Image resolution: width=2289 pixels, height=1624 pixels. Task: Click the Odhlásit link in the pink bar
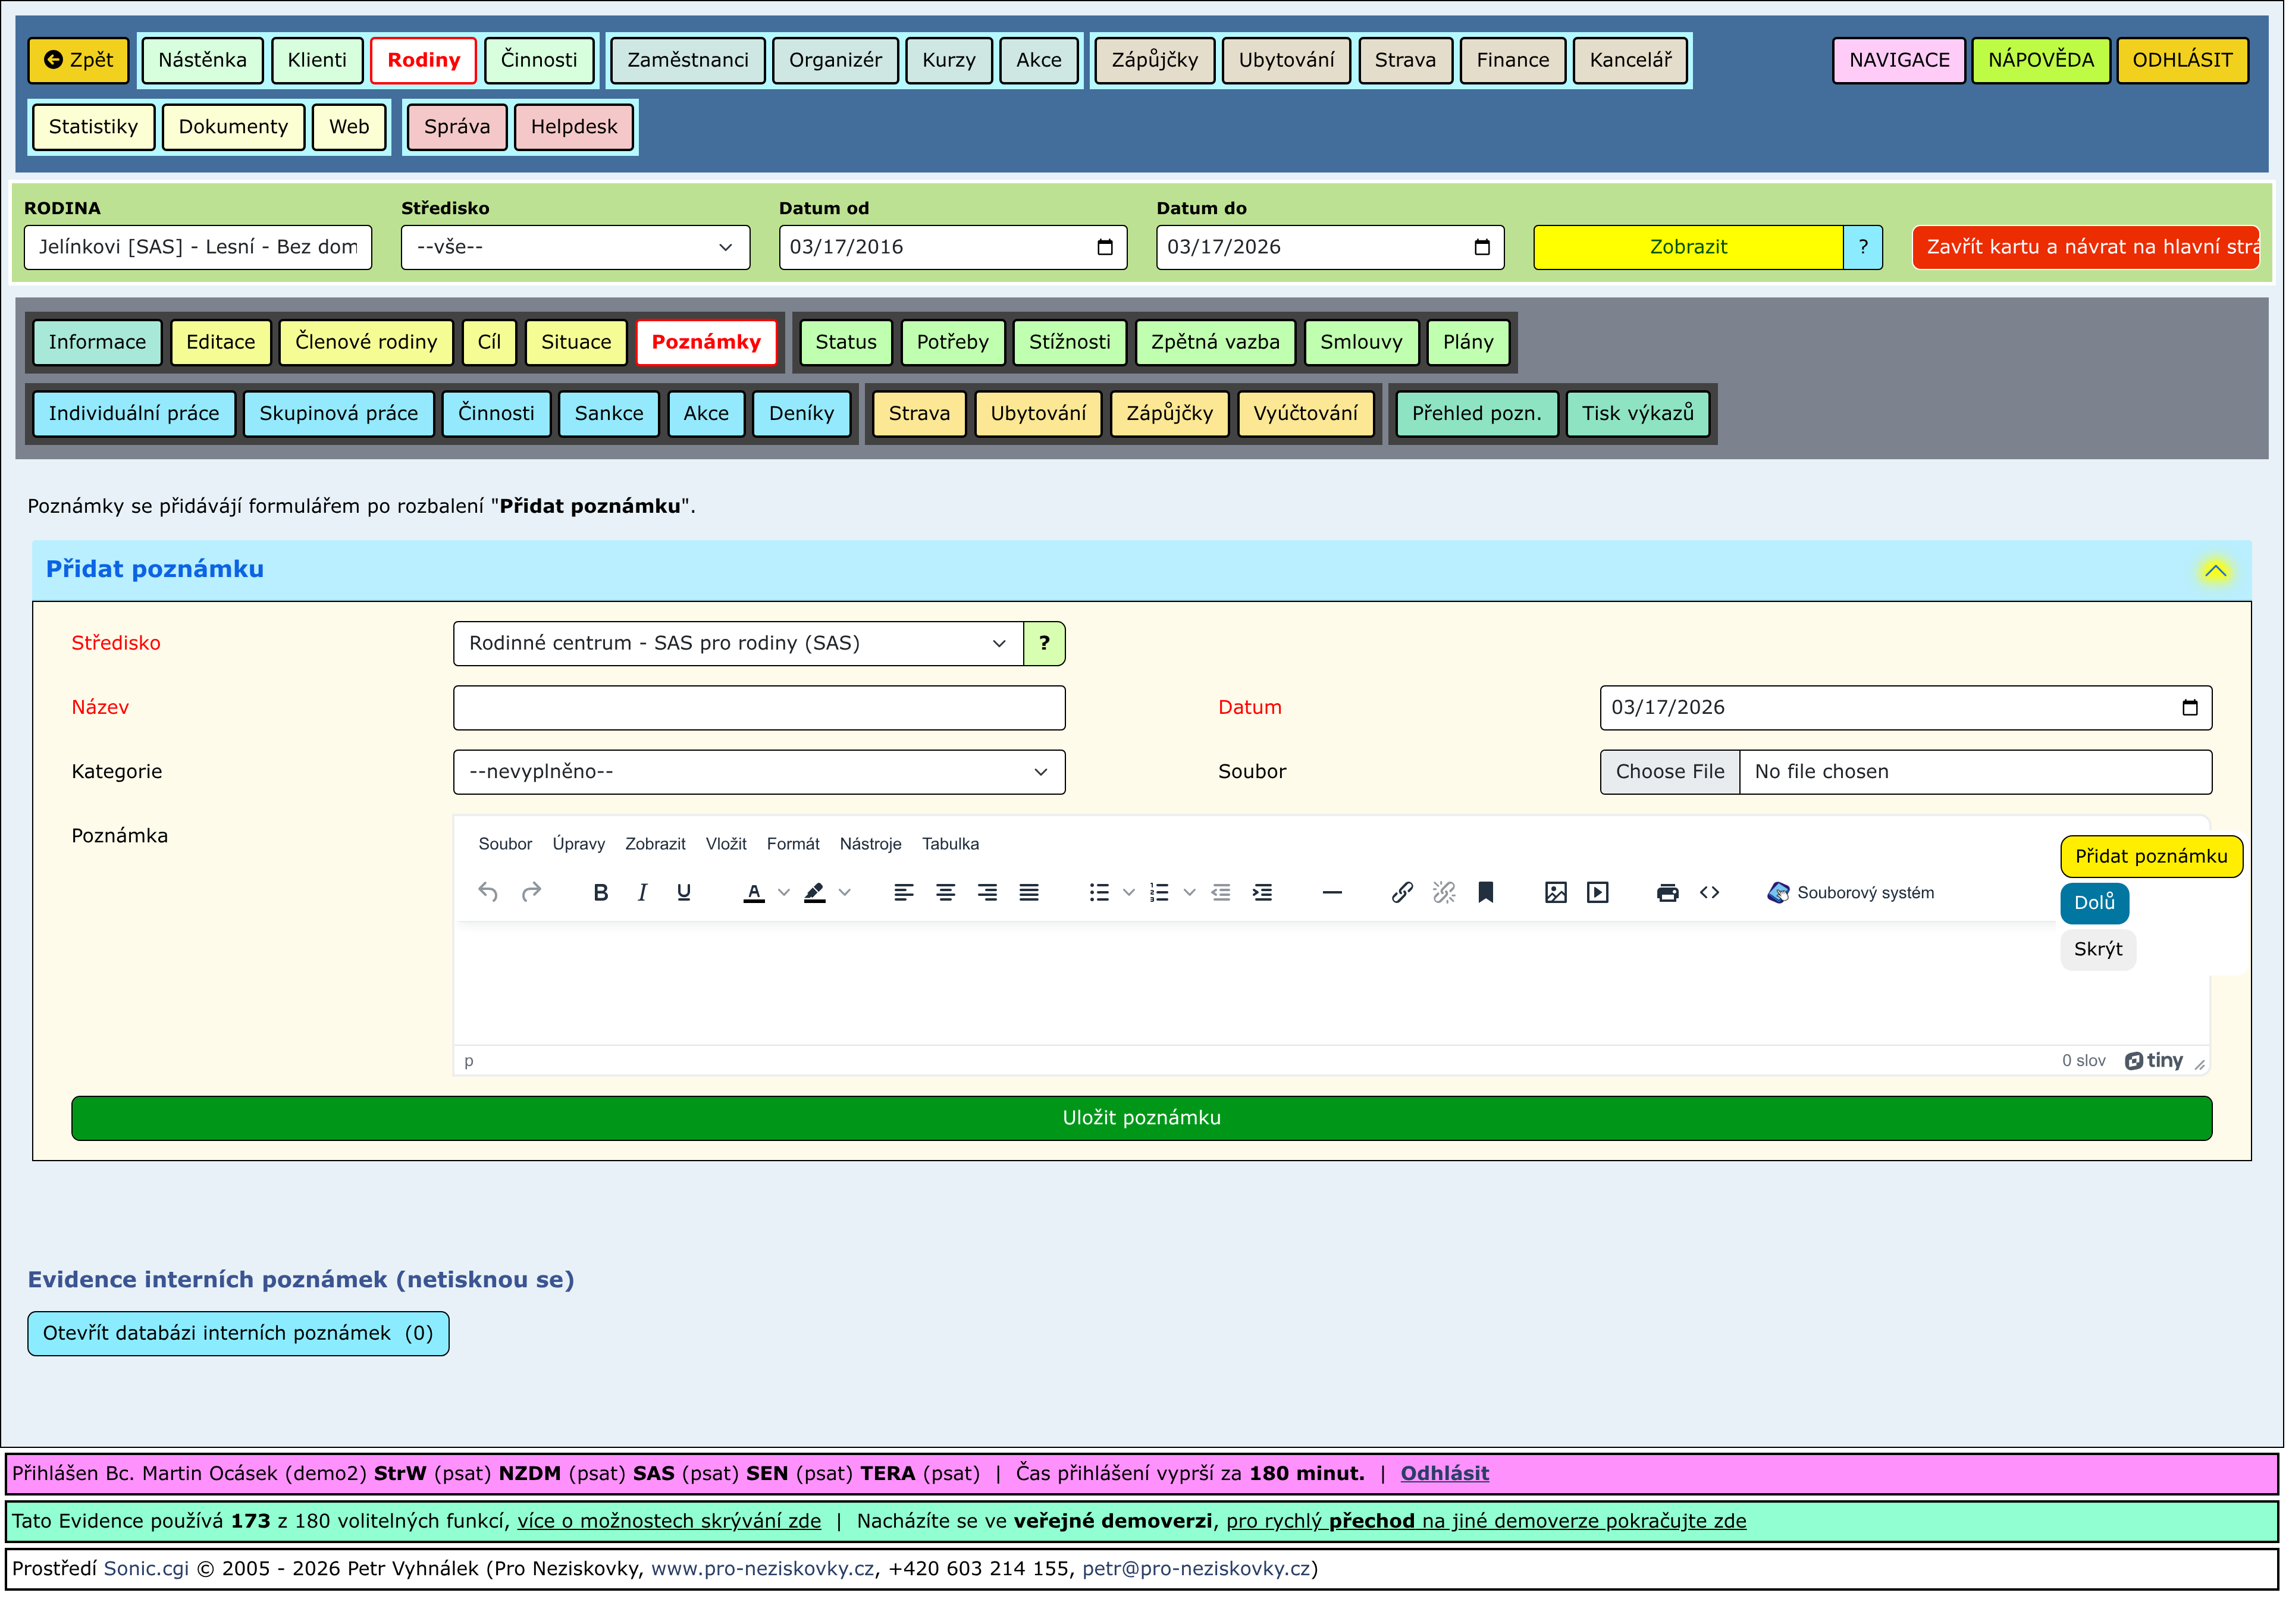click(x=1444, y=1473)
